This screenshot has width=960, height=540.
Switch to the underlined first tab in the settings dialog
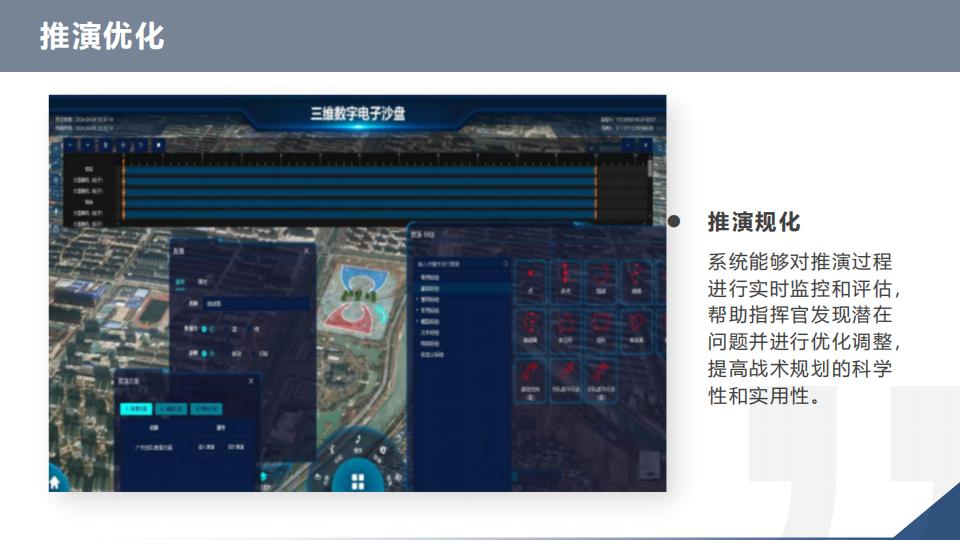tap(181, 282)
